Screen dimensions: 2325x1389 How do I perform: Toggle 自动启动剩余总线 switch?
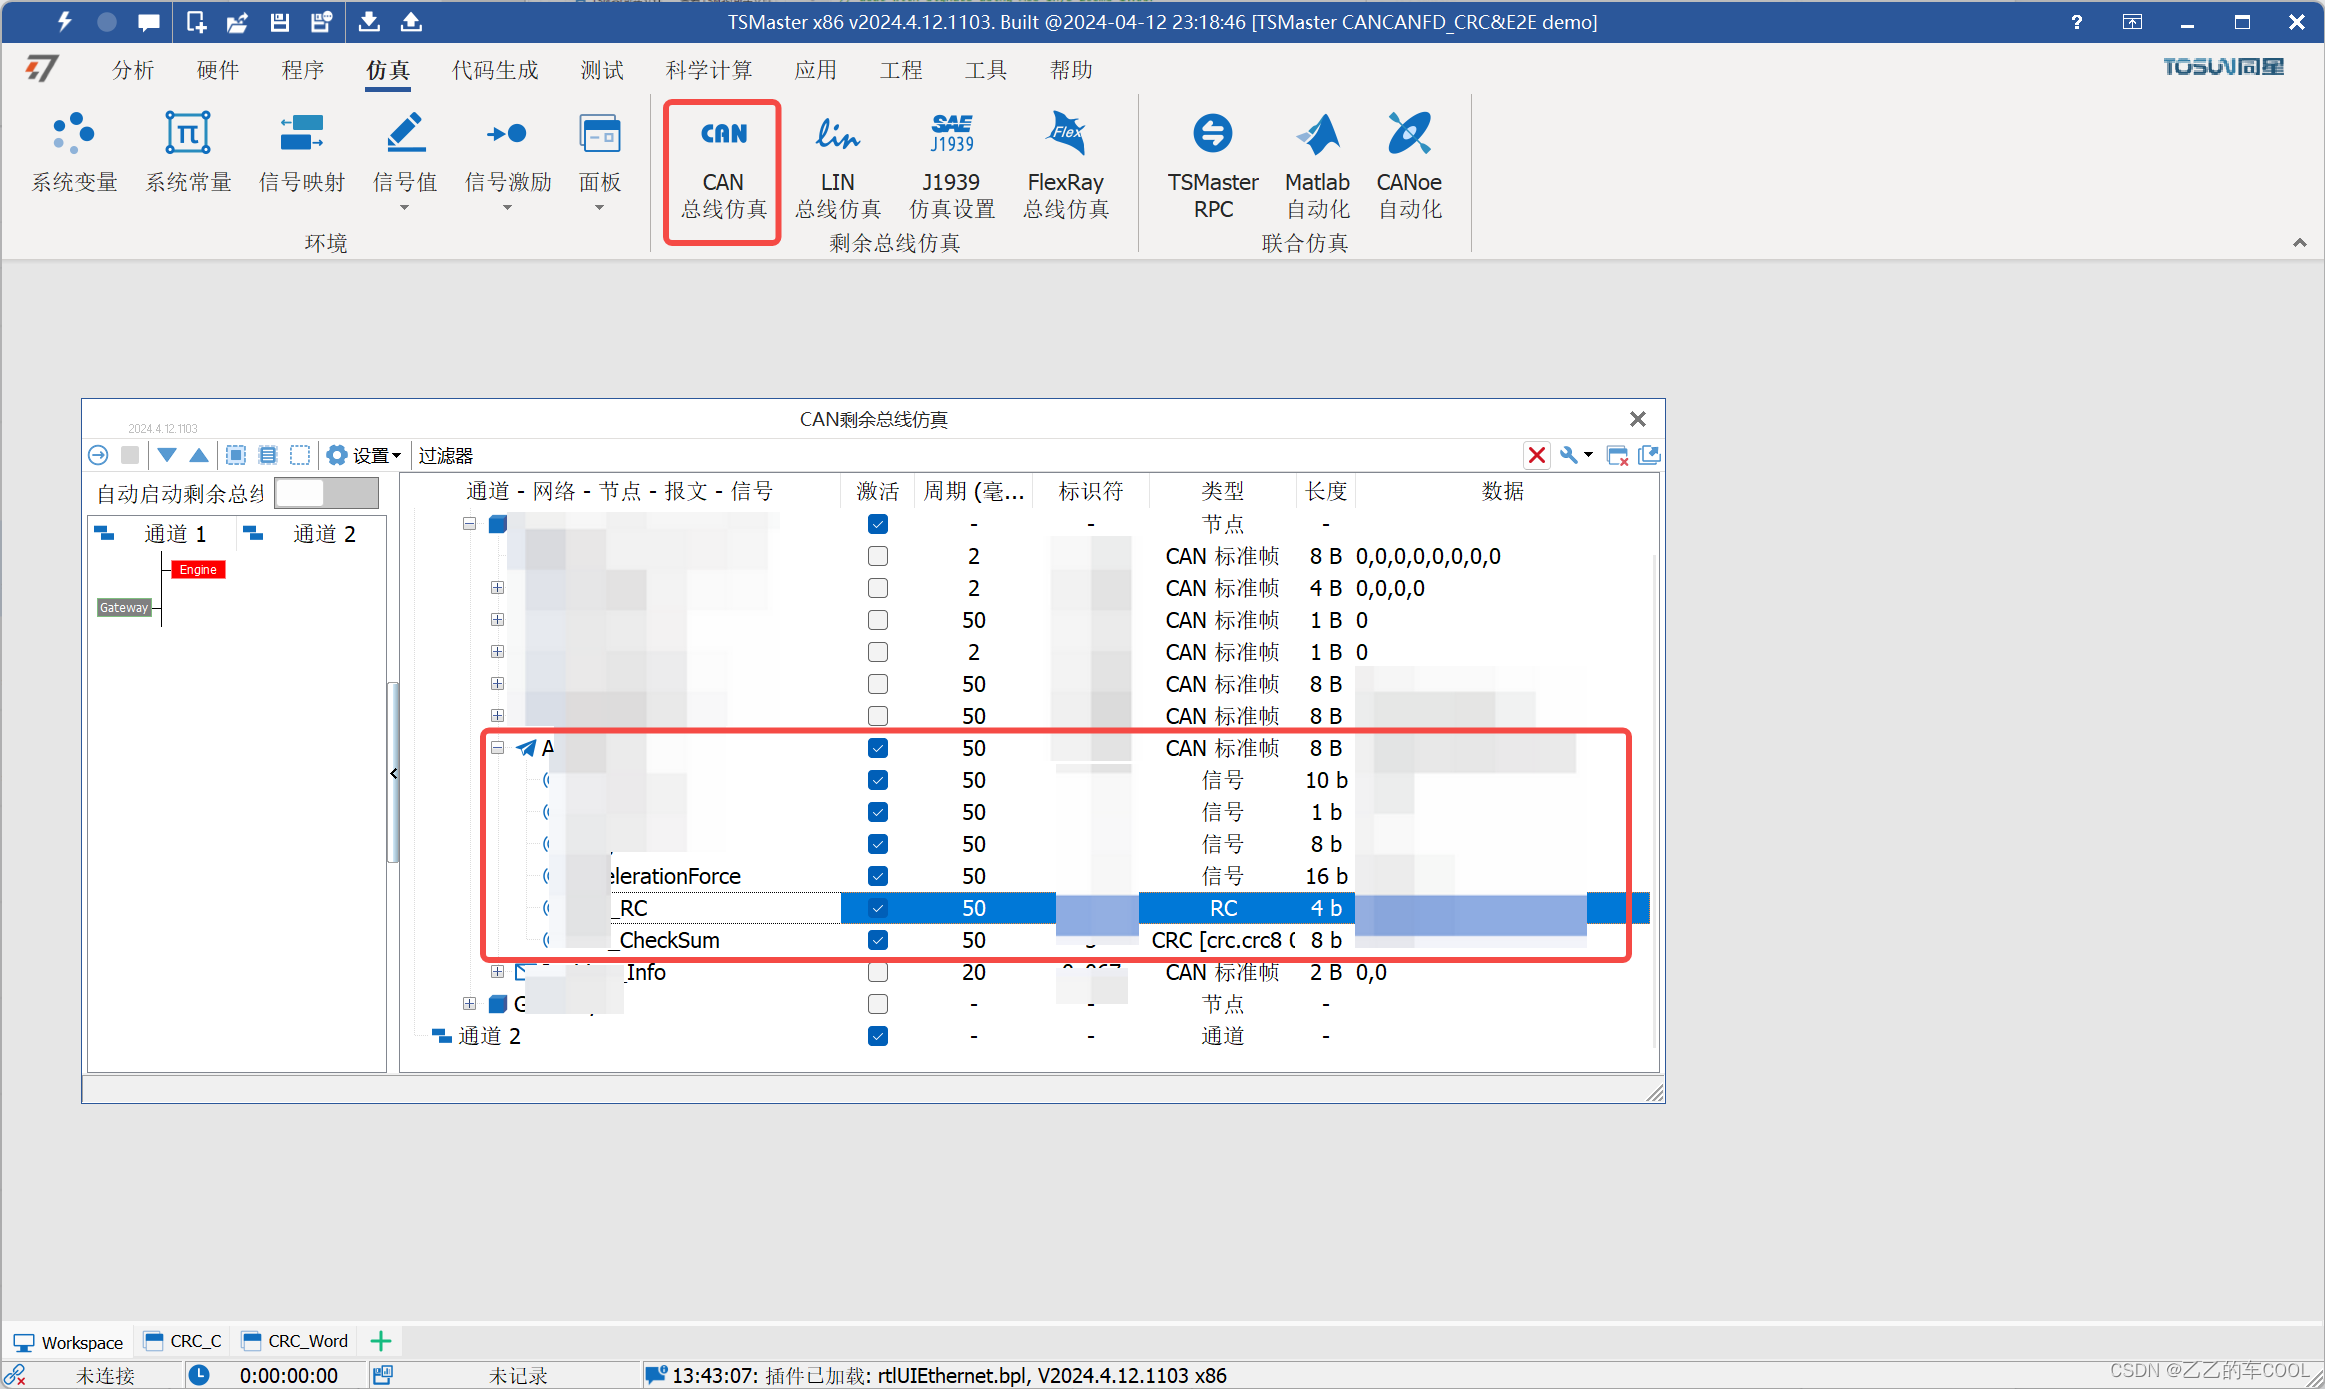(x=326, y=492)
